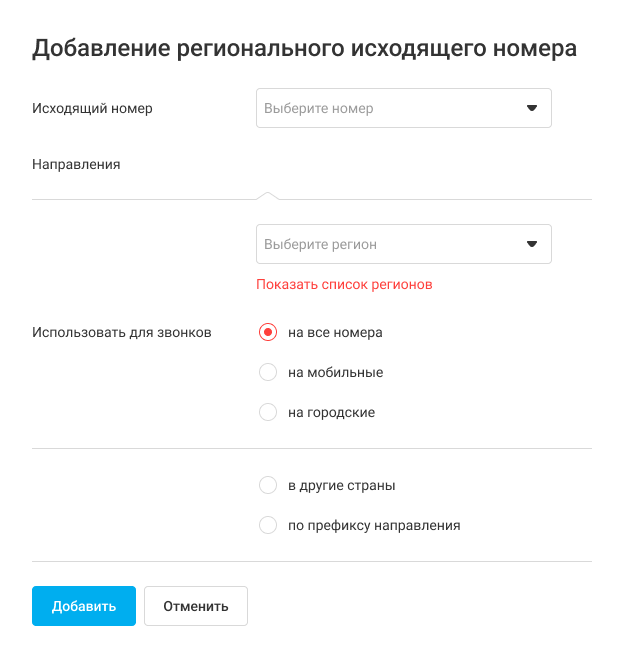Click the 'на городские' text label

[x=331, y=412]
